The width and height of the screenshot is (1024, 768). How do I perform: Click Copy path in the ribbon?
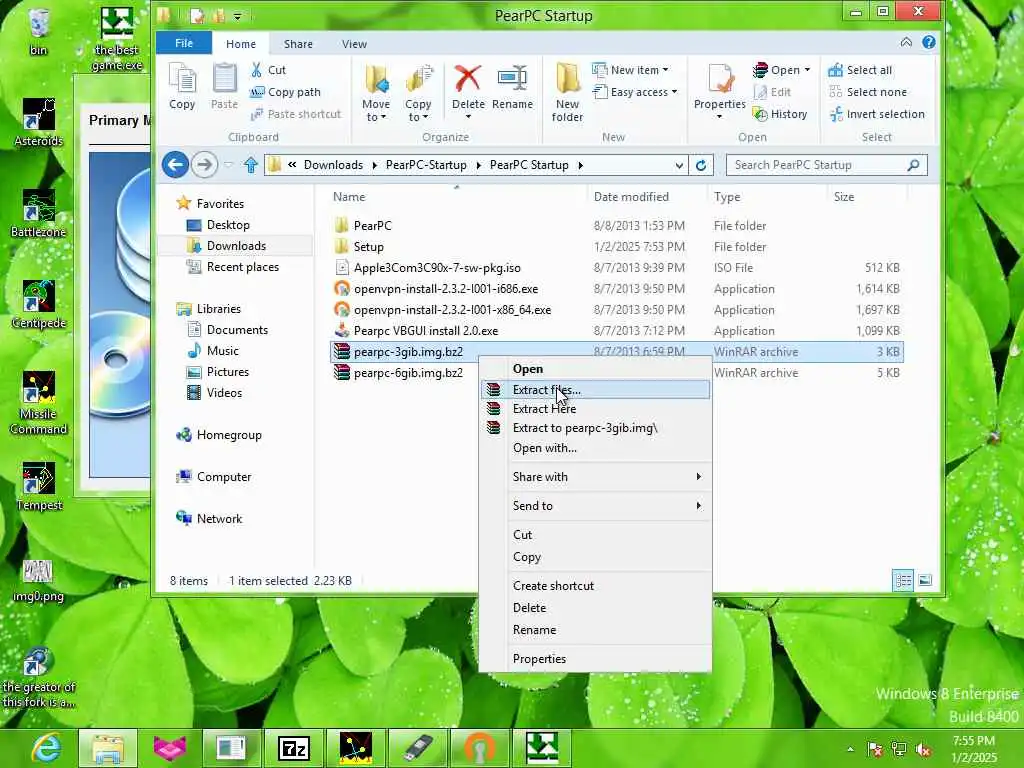(x=285, y=92)
